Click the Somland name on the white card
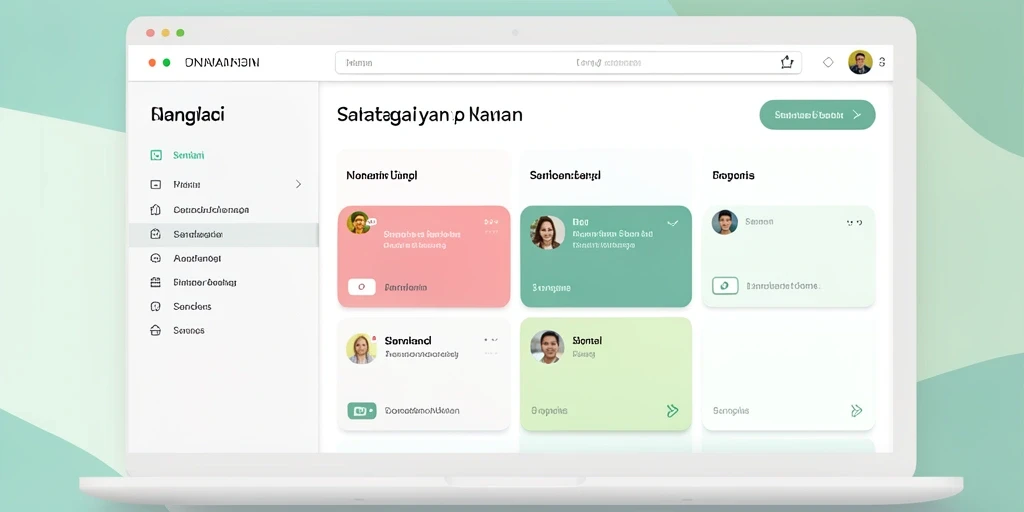This screenshot has width=1024, height=512. point(408,340)
